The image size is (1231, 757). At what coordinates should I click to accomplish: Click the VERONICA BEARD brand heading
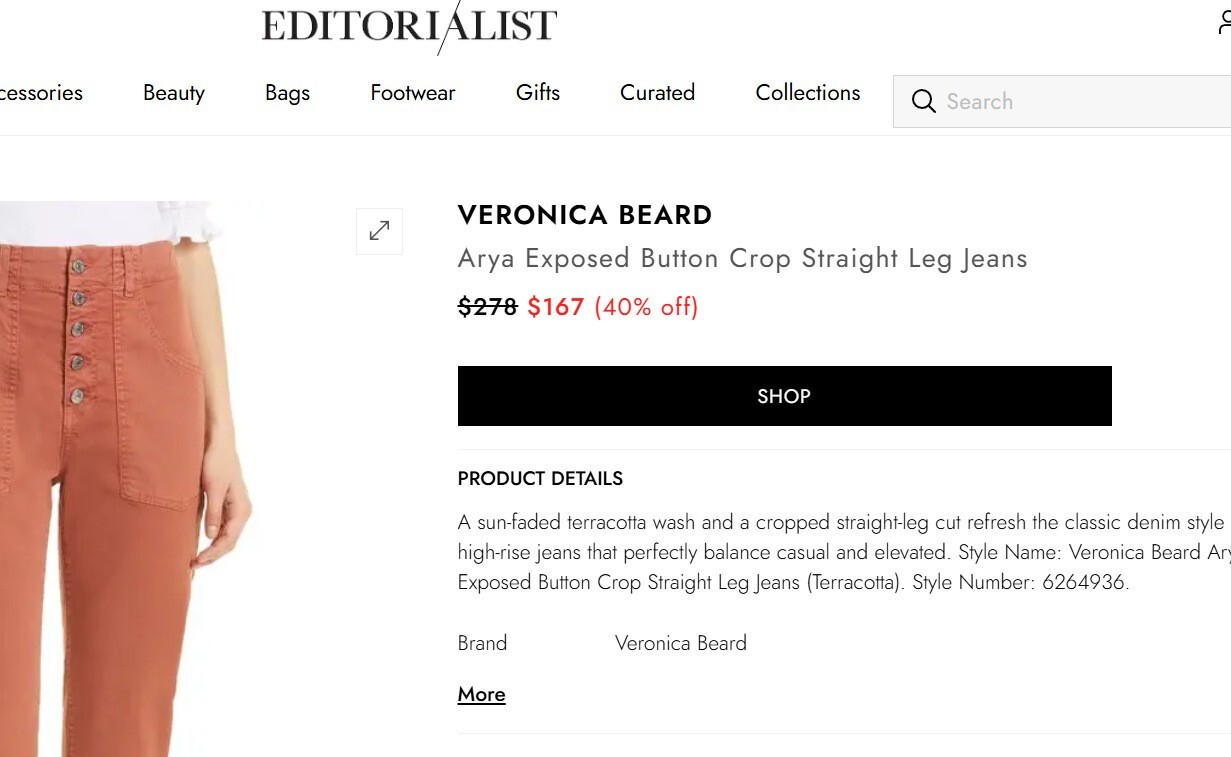click(x=585, y=215)
